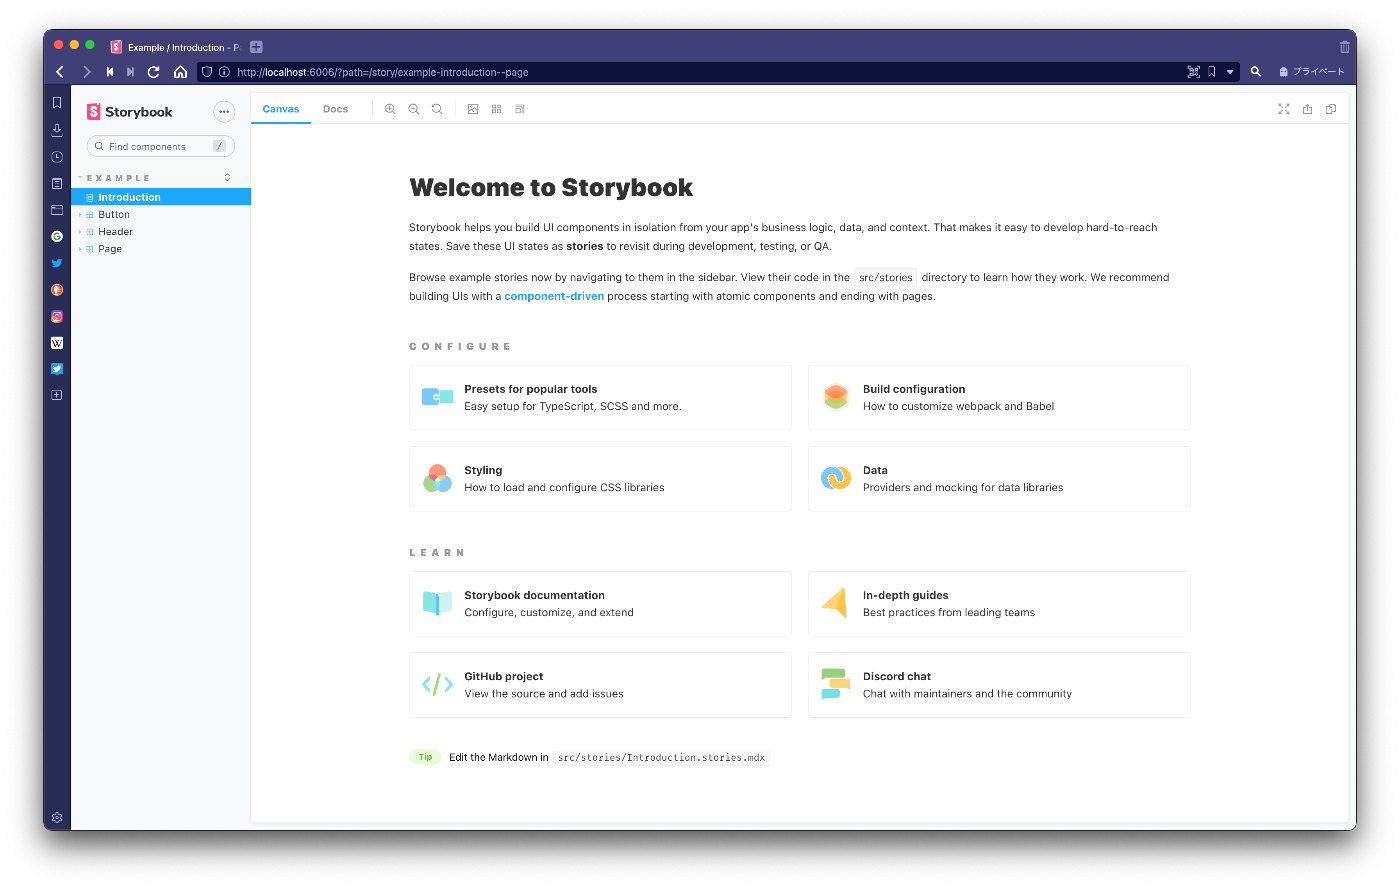Viewport: 1400px width, 888px height.
Task: Toggle expand-all arrows beside EXAMPLE heading
Action: coord(227,177)
